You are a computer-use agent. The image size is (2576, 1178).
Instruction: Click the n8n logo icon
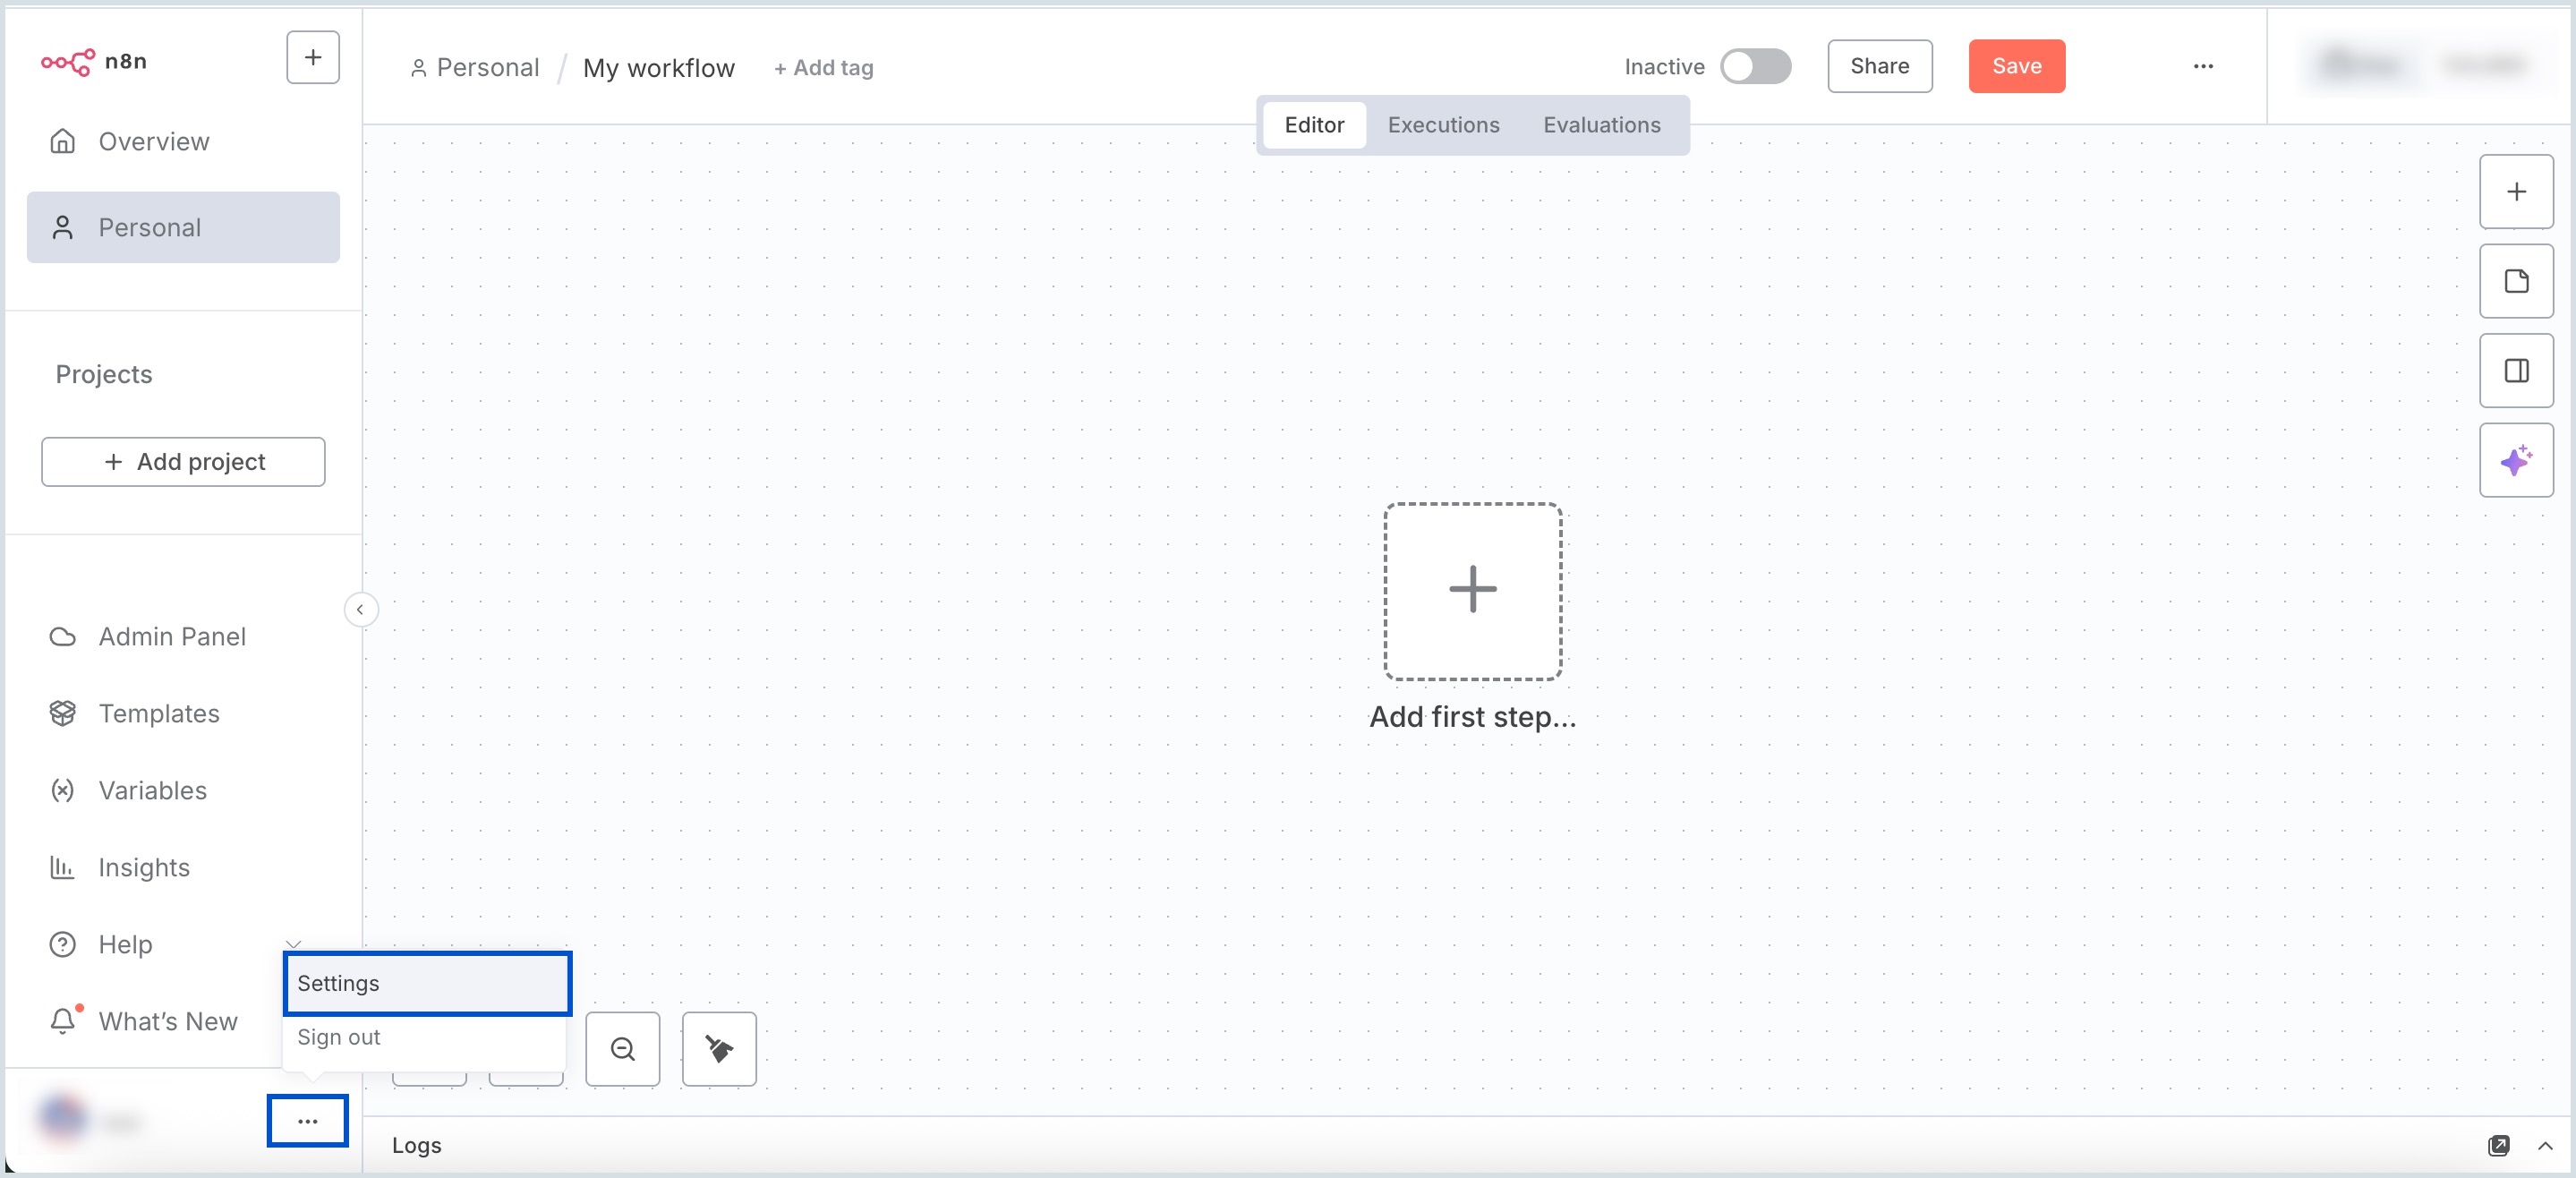pos(68,62)
